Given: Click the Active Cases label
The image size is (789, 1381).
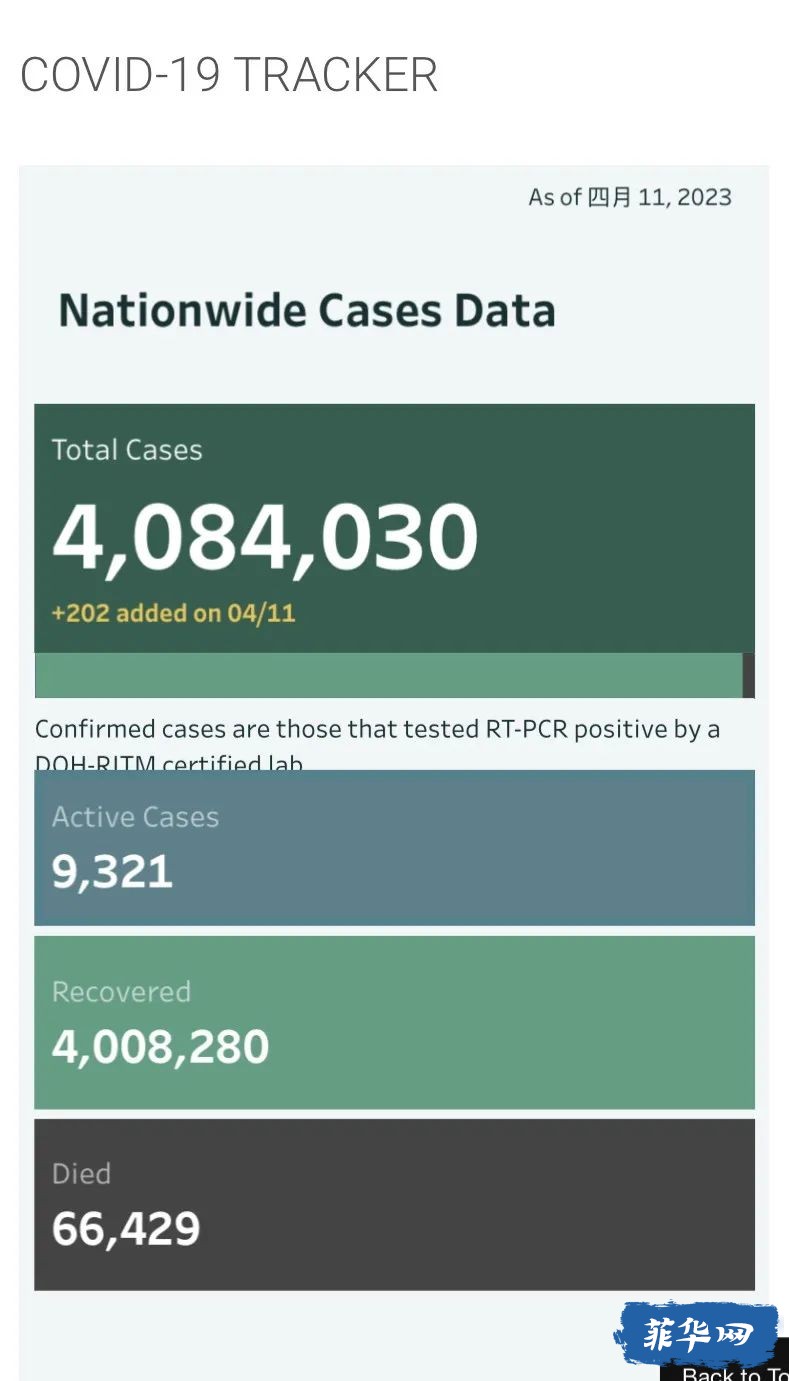Looking at the screenshot, I should (x=135, y=817).
